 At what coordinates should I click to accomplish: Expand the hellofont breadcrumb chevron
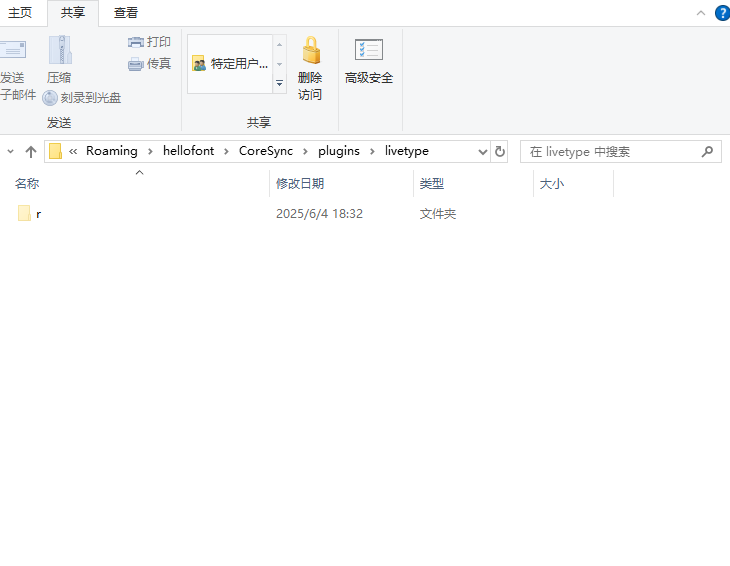226,151
